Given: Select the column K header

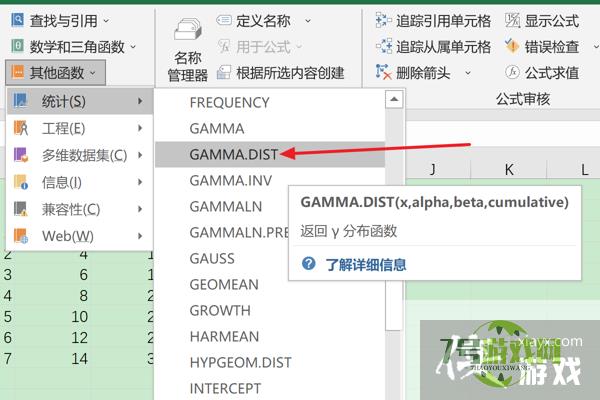Looking at the screenshot, I should tap(508, 170).
